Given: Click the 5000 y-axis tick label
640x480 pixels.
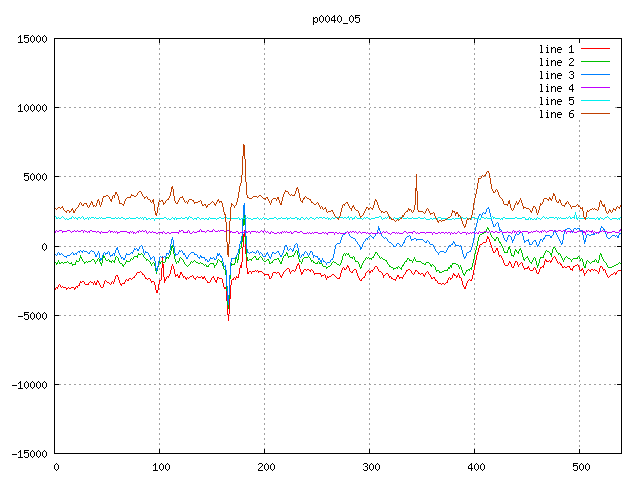Looking at the screenshot, I should (x=35, y=177).
